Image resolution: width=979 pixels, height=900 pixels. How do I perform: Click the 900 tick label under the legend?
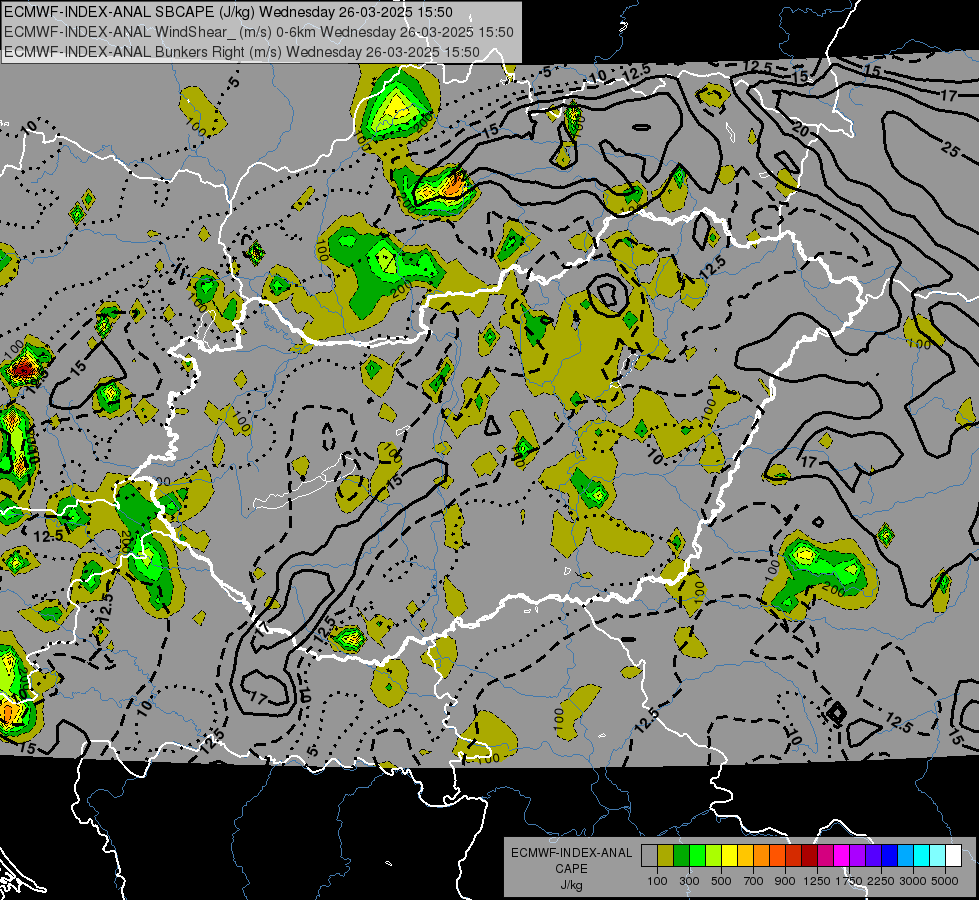coord(785,881)
